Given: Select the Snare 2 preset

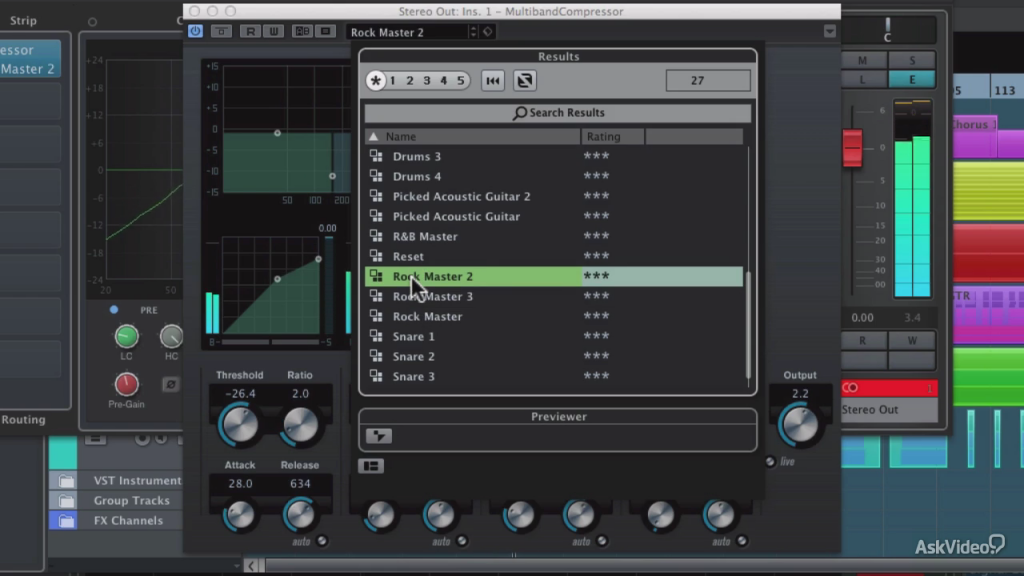Looking at the screenshot, I should point(554,357).
